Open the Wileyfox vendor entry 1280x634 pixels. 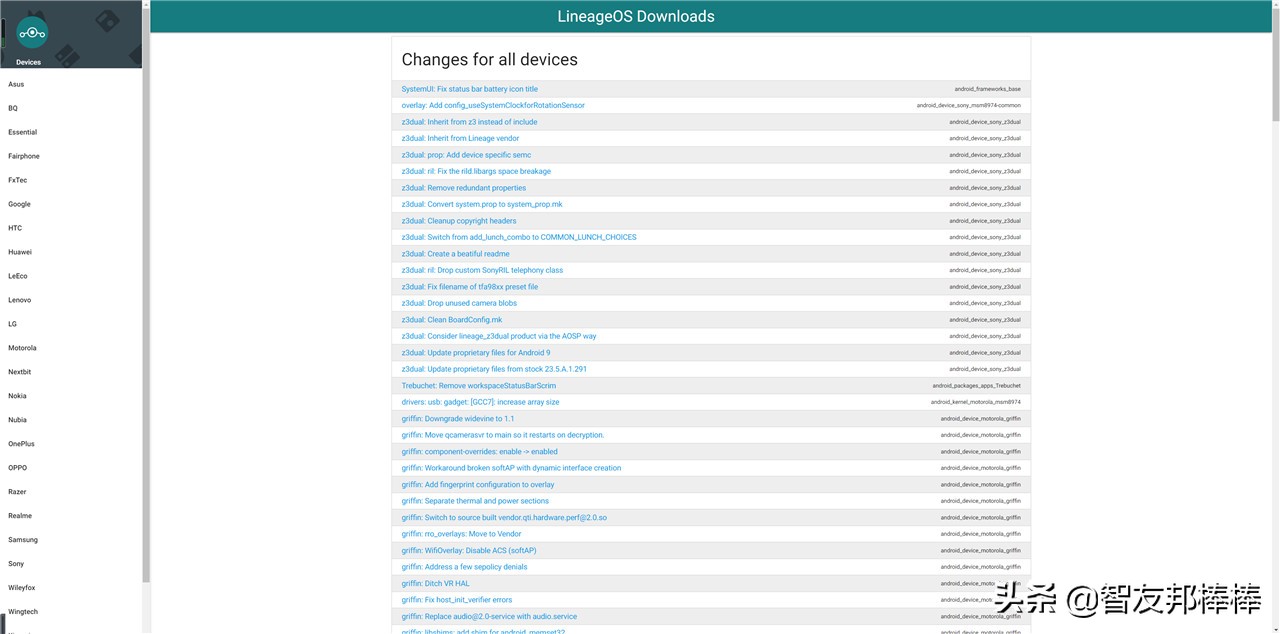22,588
